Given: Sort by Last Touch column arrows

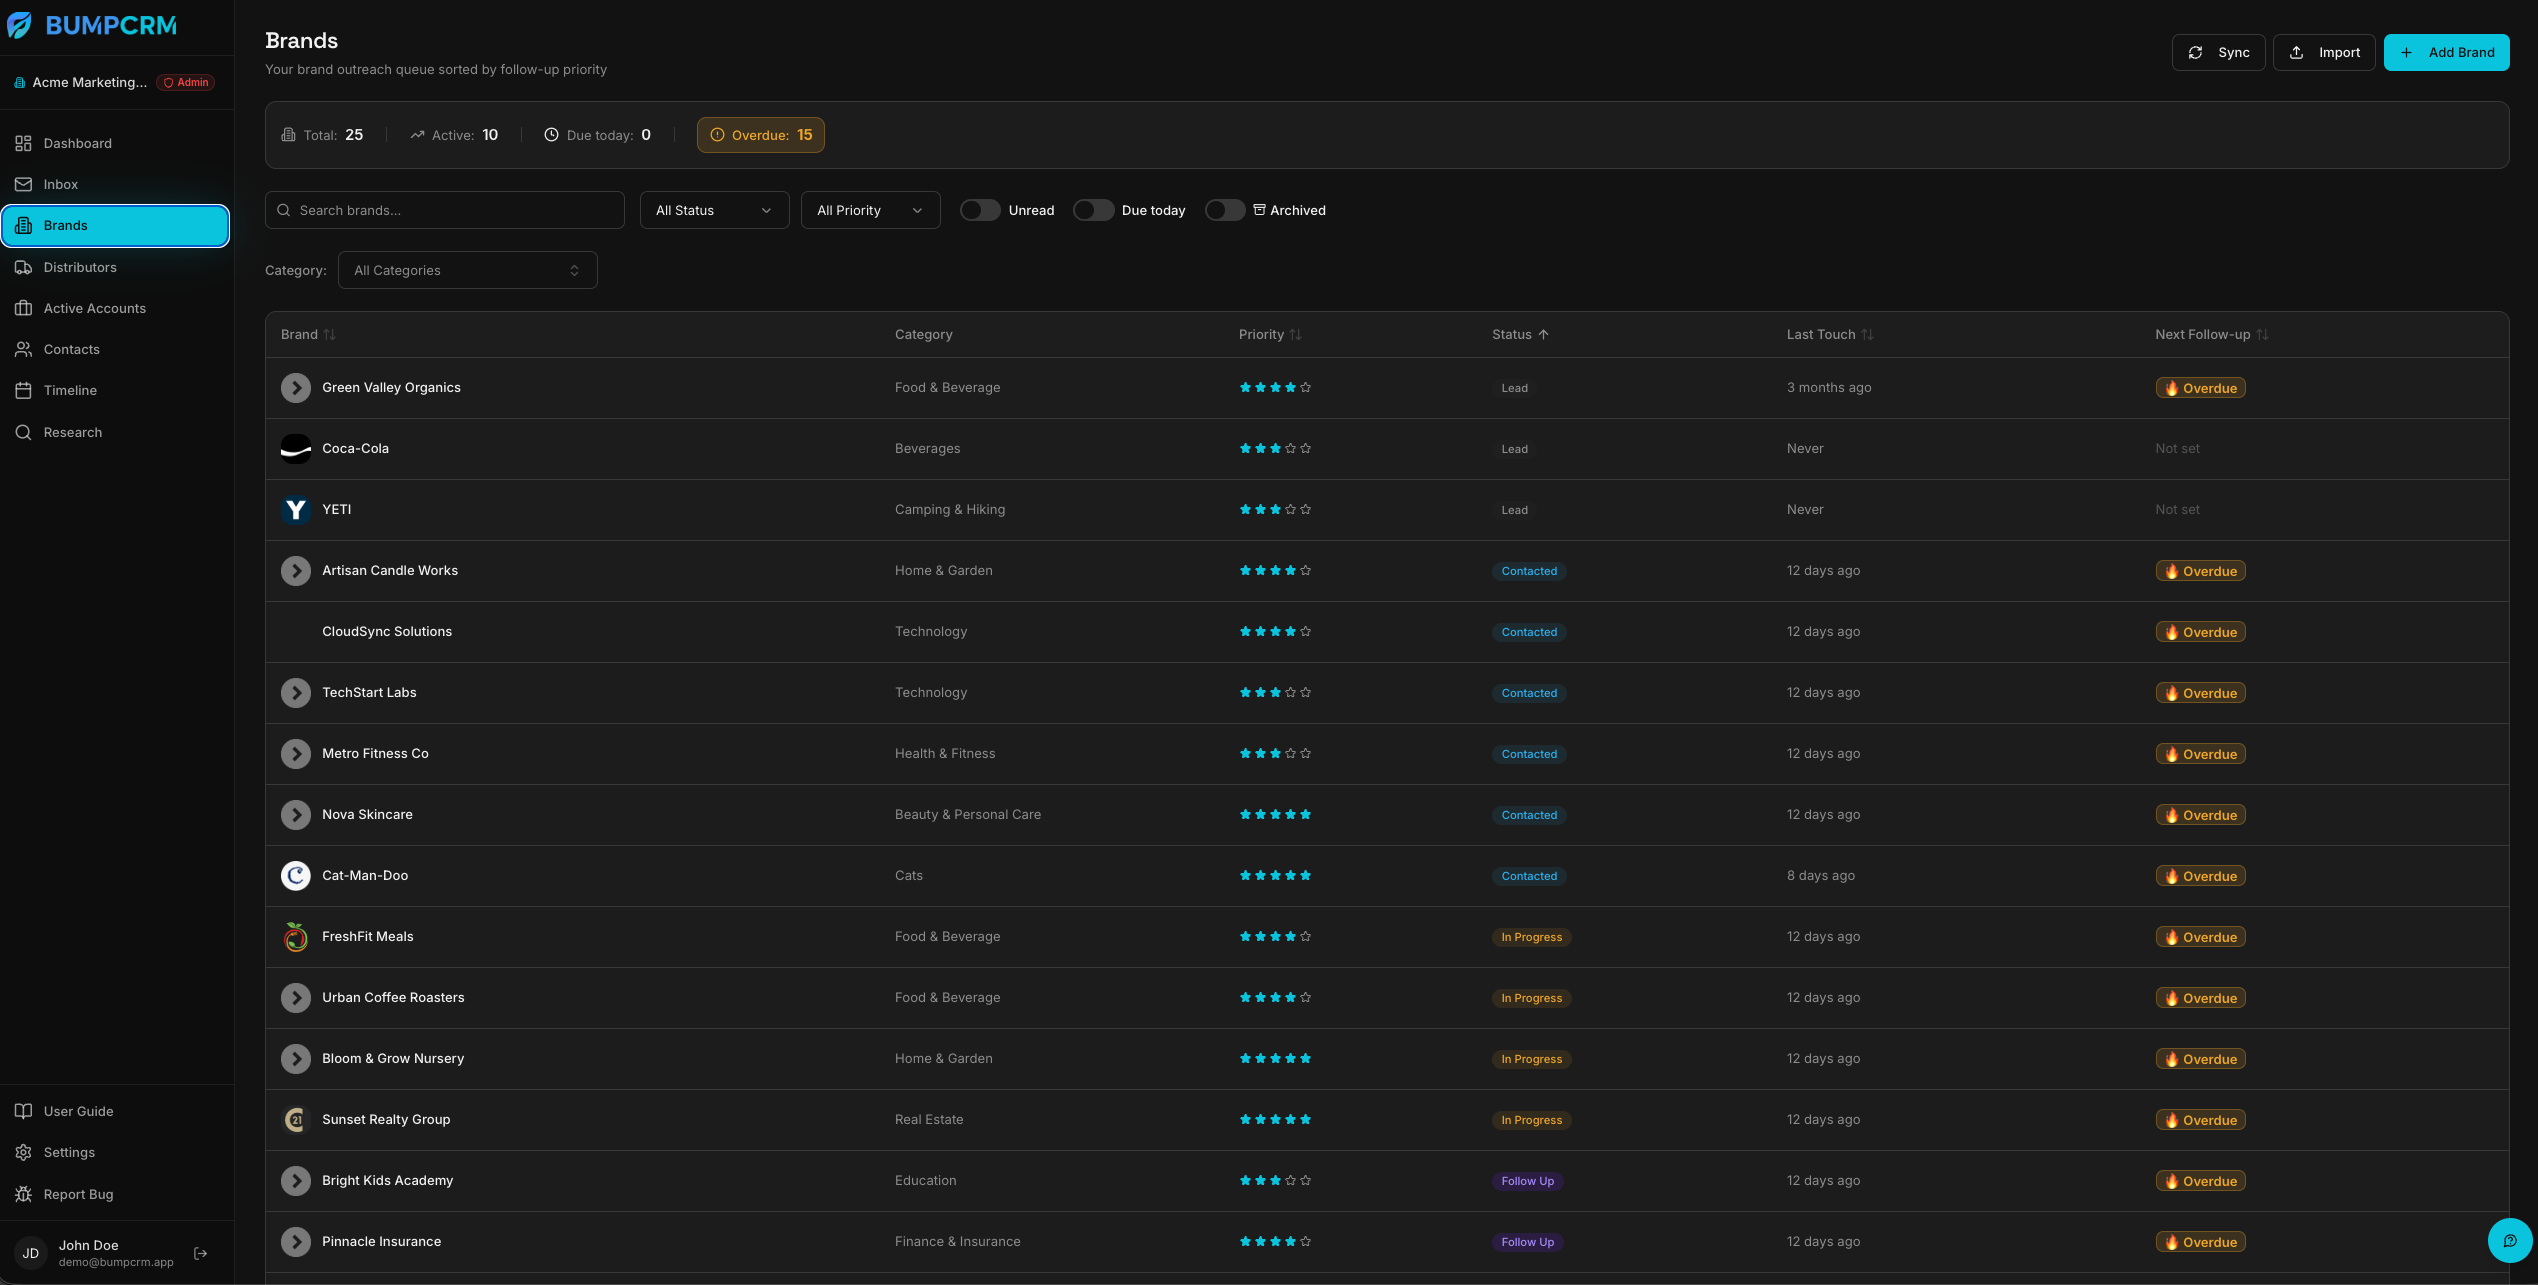Looking at the screenshot, I should click(1868, 335).
